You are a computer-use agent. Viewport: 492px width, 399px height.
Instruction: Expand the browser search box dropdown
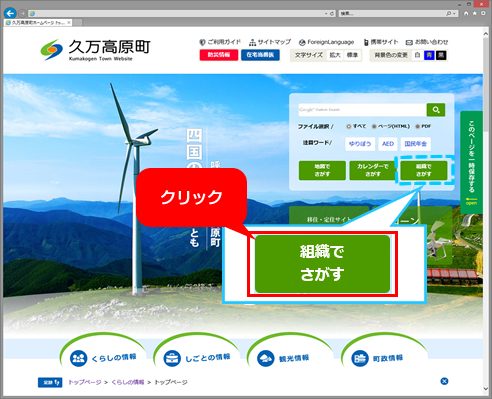pyautogui.click(x=455, y=14)
